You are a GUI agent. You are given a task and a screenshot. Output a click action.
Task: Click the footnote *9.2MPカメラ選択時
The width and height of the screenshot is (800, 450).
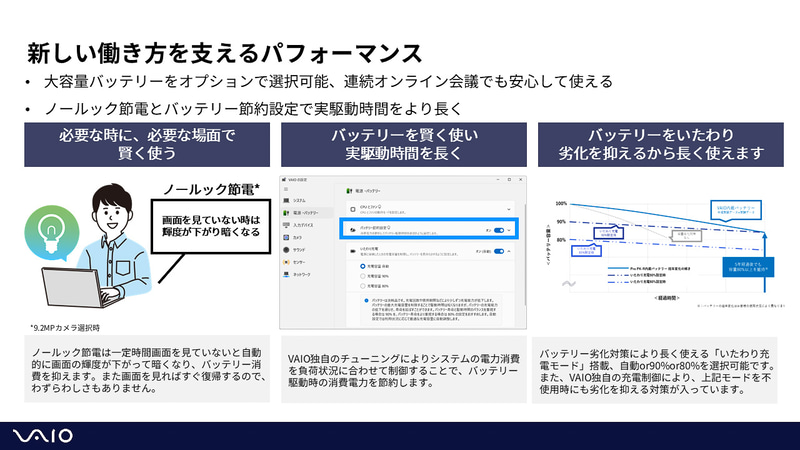(65, 328)
